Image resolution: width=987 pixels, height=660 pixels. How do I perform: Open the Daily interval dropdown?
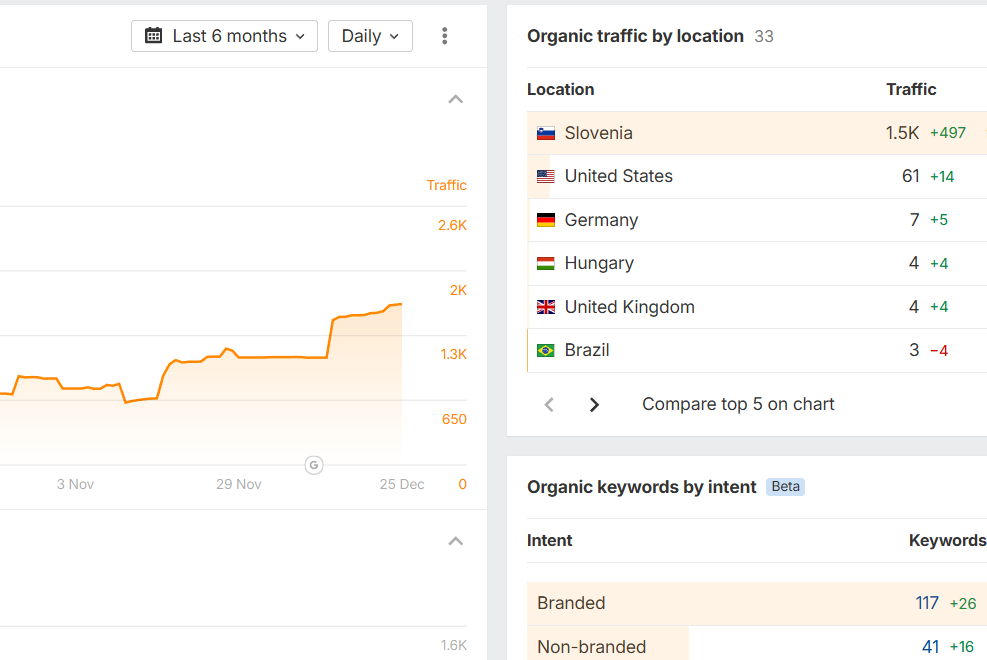(x=370, y=36)
